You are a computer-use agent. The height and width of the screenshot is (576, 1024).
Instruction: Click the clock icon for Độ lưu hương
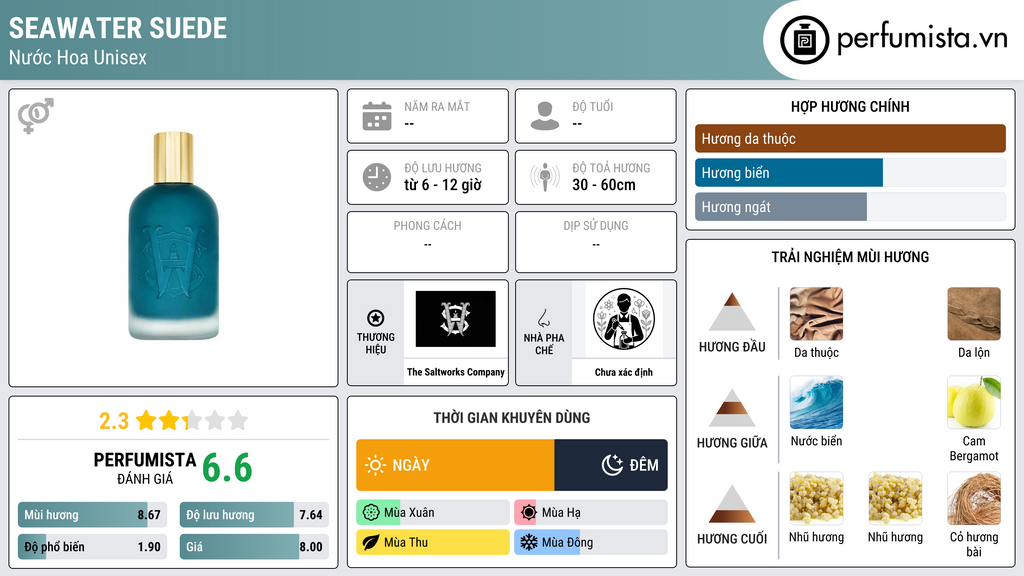pyautogui.click(x=377, y=177)
